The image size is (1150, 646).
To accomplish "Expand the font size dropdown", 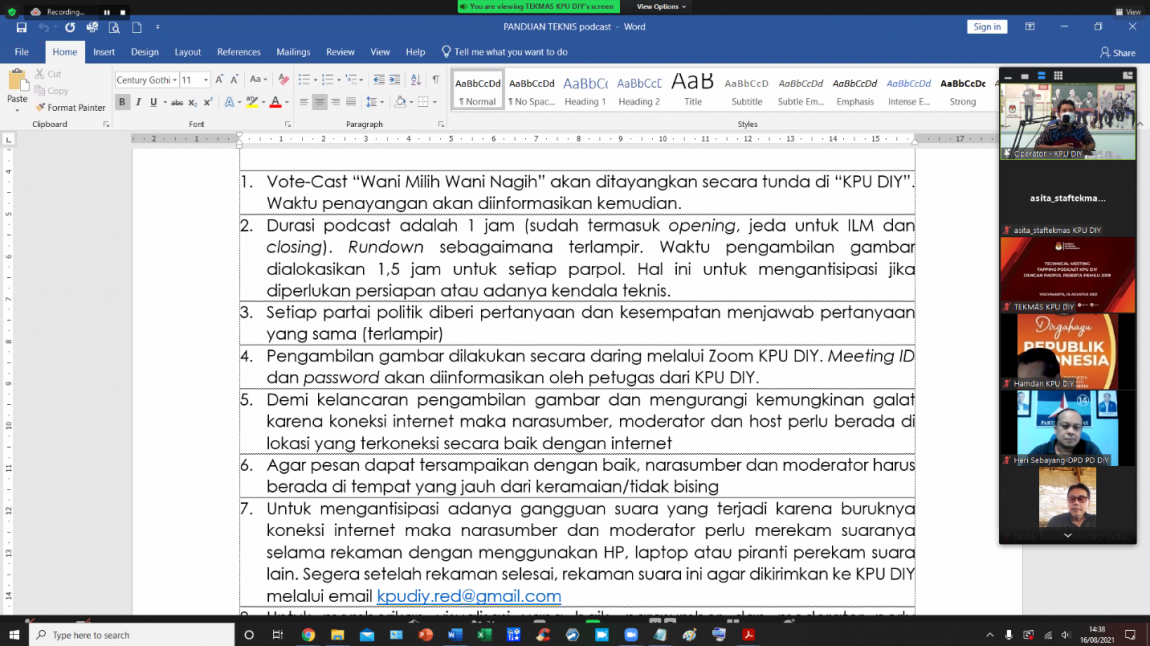I will point(206,80).
